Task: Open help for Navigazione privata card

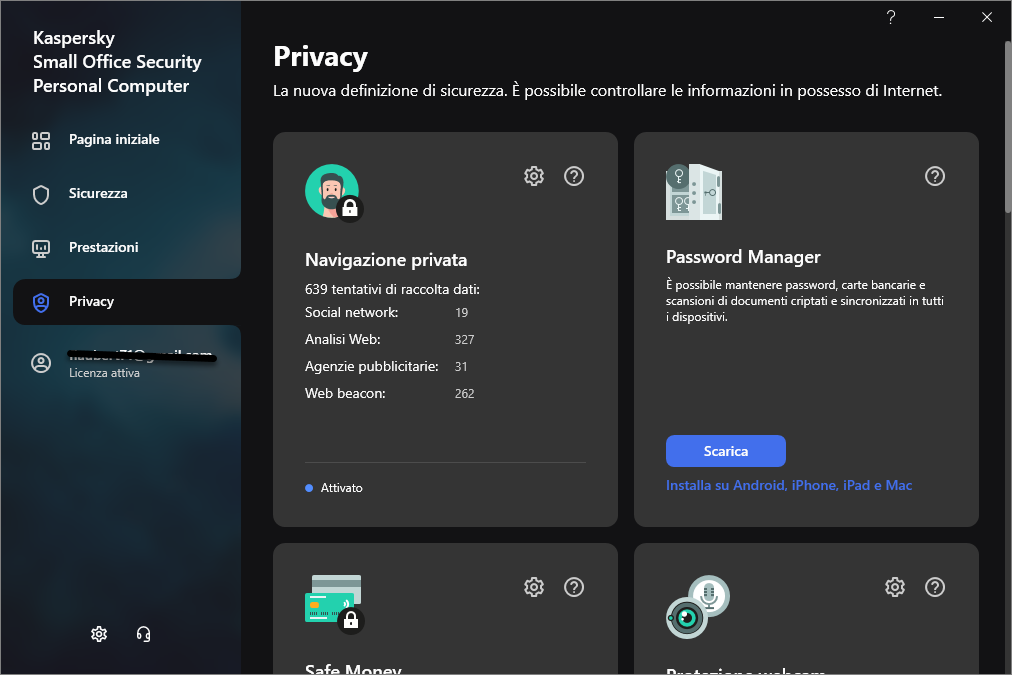Action: (x=574, y=176)
